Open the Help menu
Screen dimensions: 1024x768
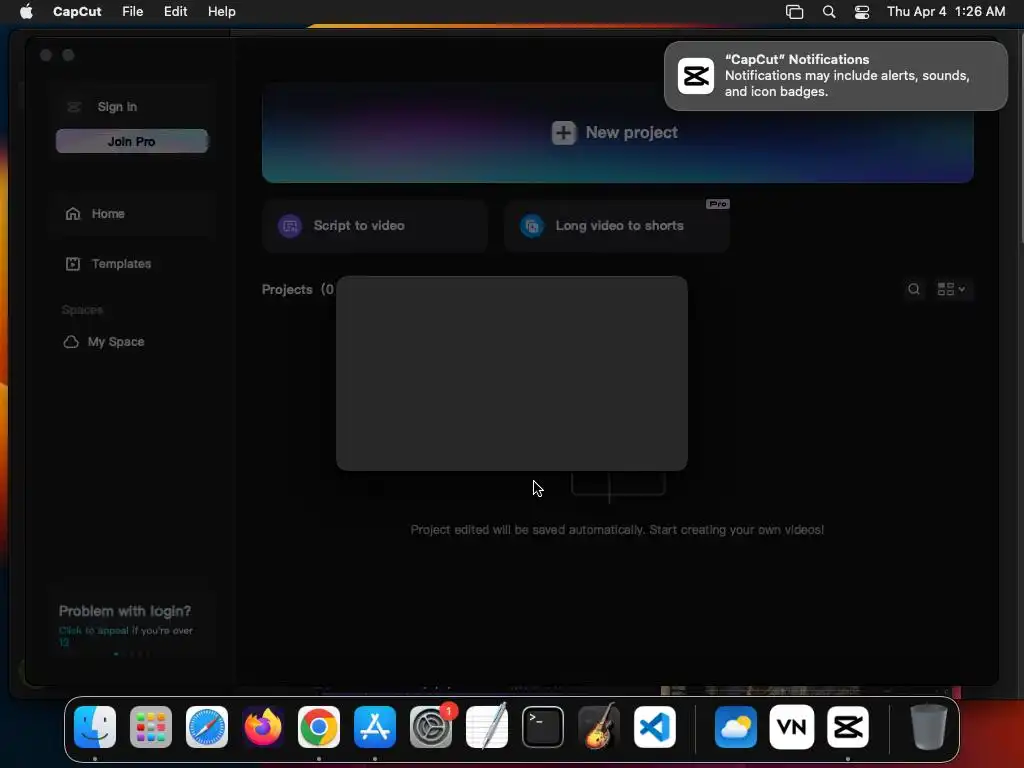(x=221, y=11)
